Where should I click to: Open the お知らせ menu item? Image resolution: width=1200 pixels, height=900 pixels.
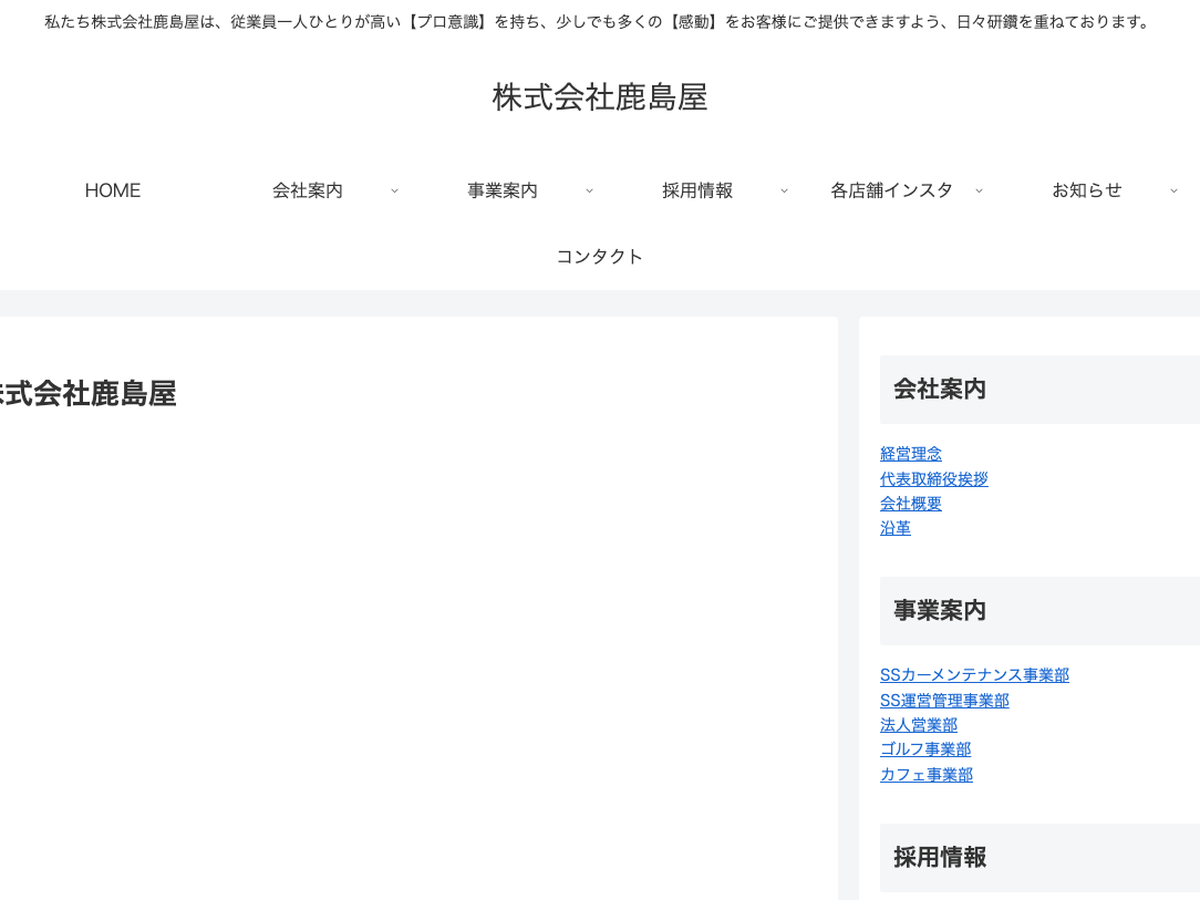click(x=1086, y=190)
